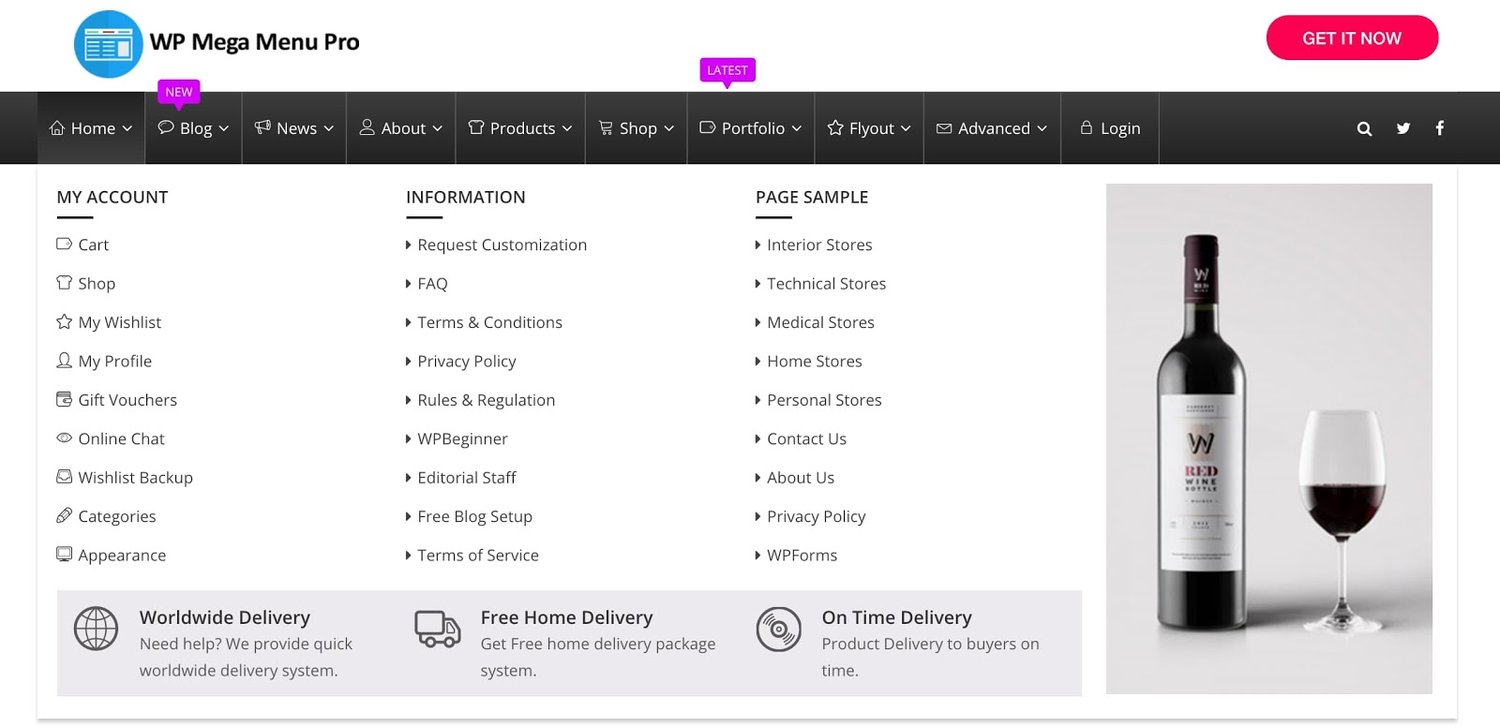Expand the Flyout menu chevron

coord(905,129)
